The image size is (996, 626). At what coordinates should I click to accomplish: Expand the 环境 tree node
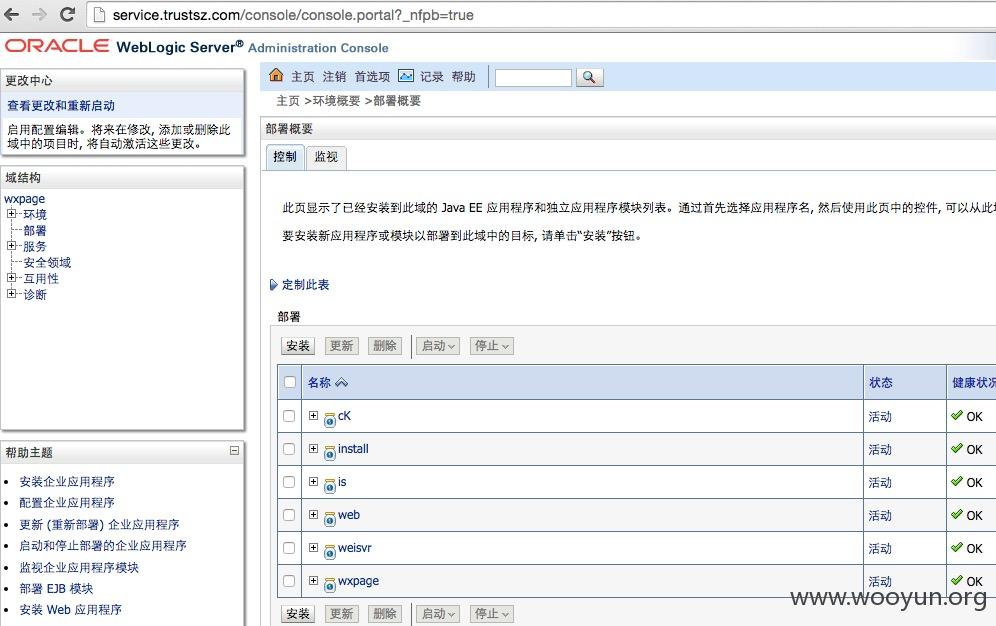click(x=11, y=214)
